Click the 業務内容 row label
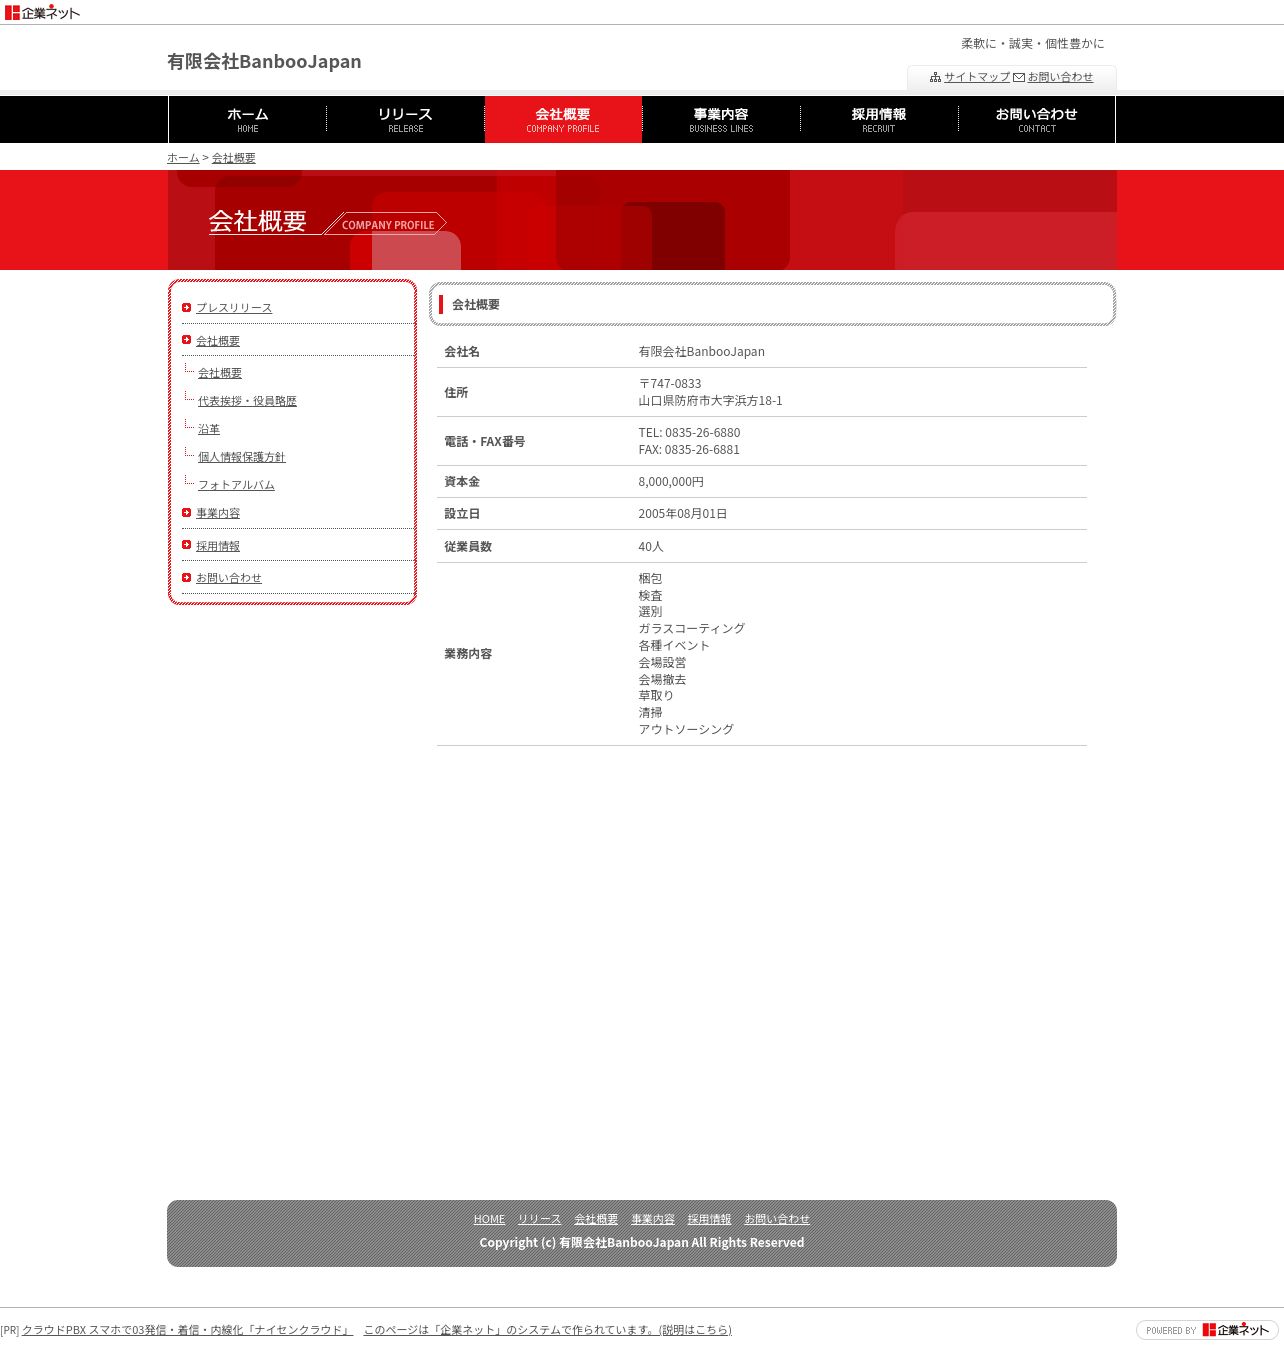 468,654
